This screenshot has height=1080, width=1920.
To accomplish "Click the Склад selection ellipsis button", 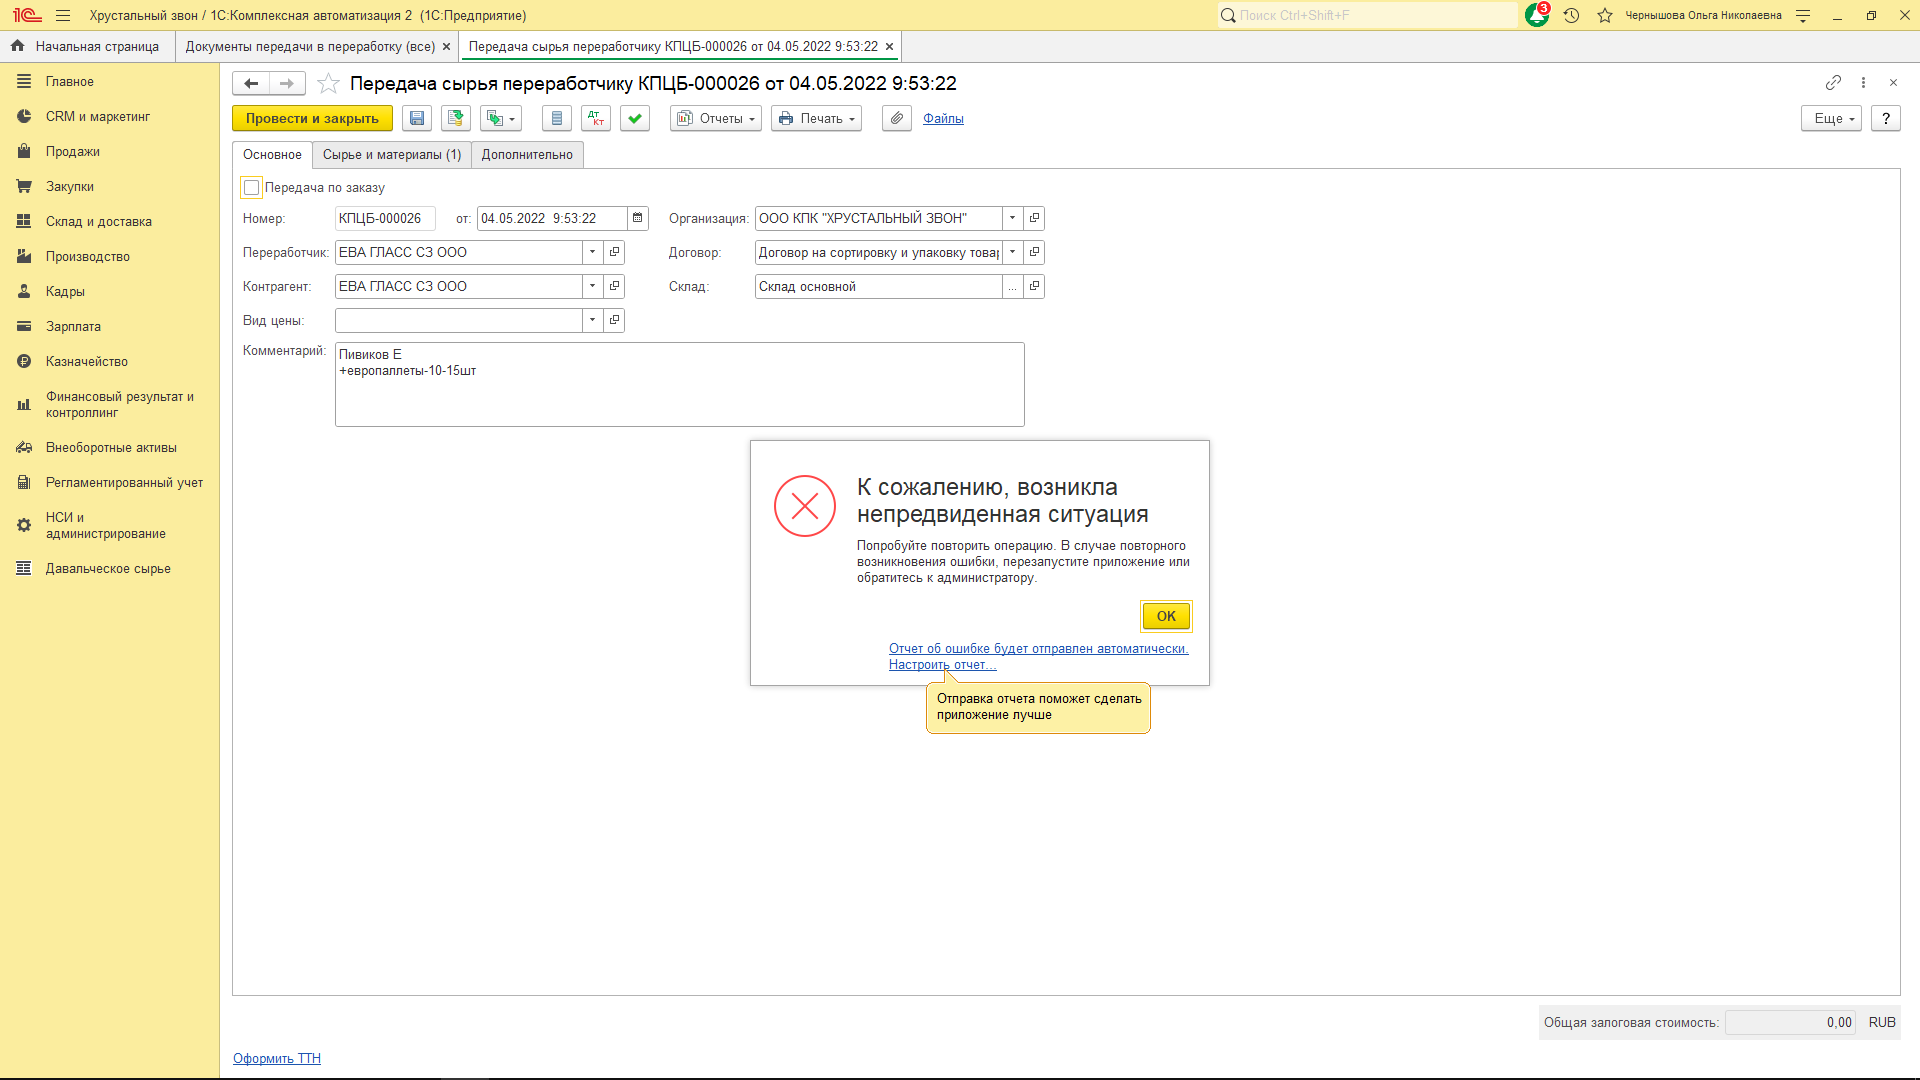I will [1012, 286].
